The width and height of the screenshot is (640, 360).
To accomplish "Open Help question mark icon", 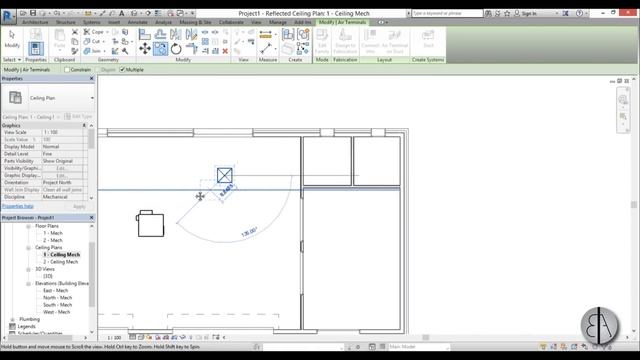I will (579, 13).
